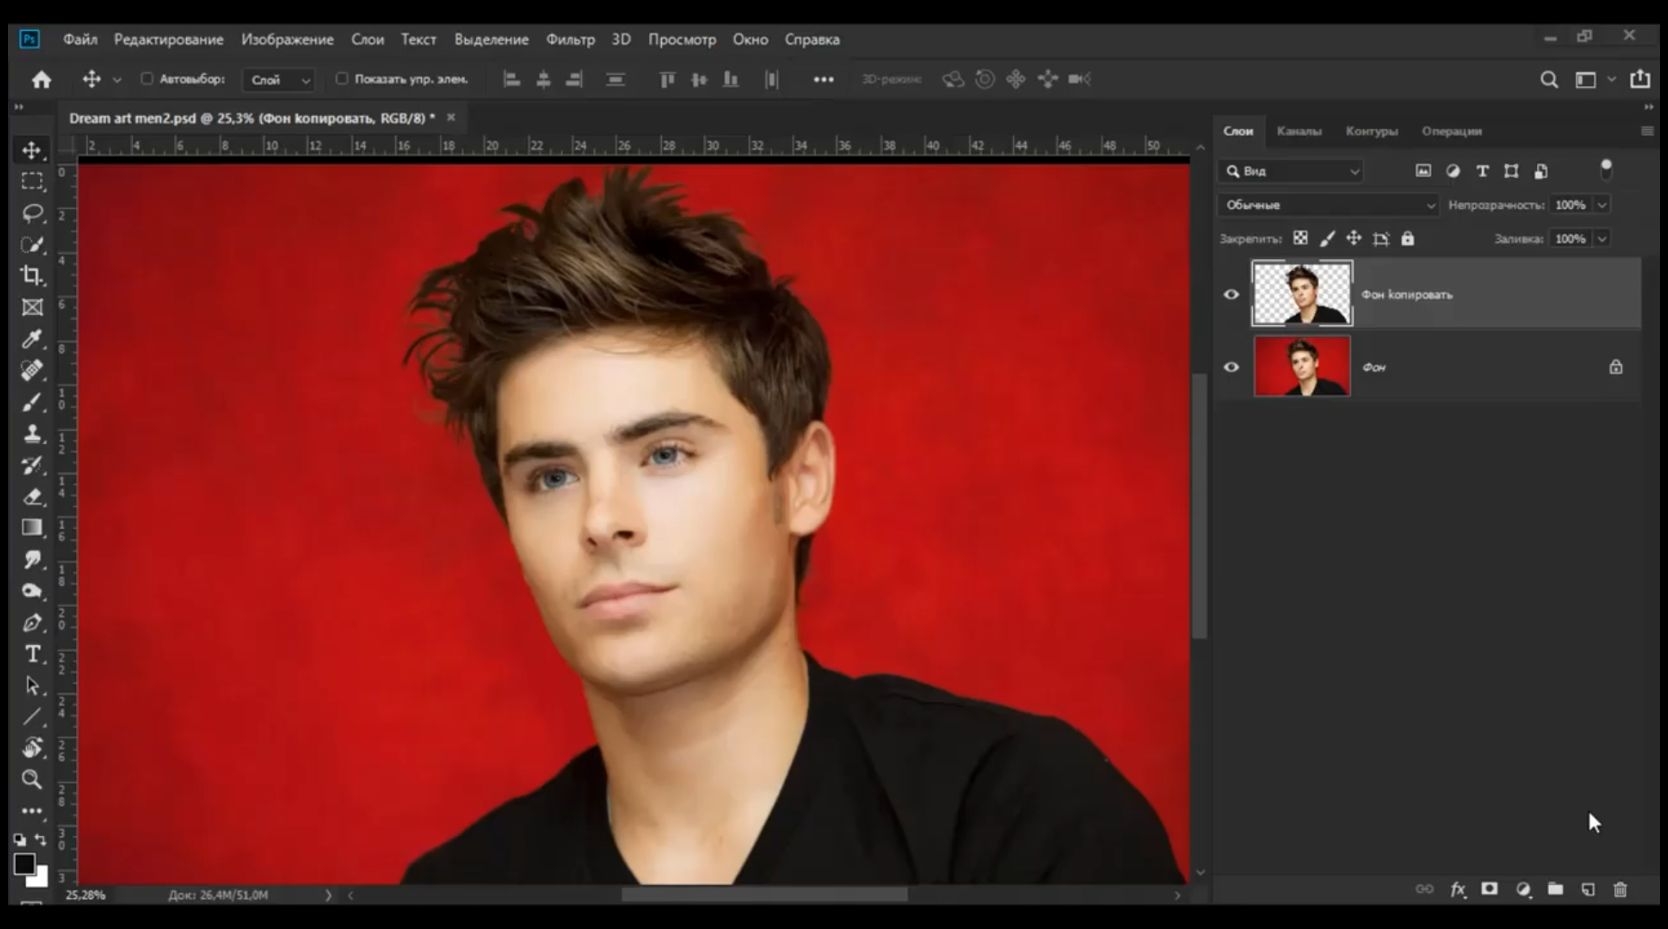1668x929 pixels.
Task: Select the Frame tool
Action: (x=32, y=307)
